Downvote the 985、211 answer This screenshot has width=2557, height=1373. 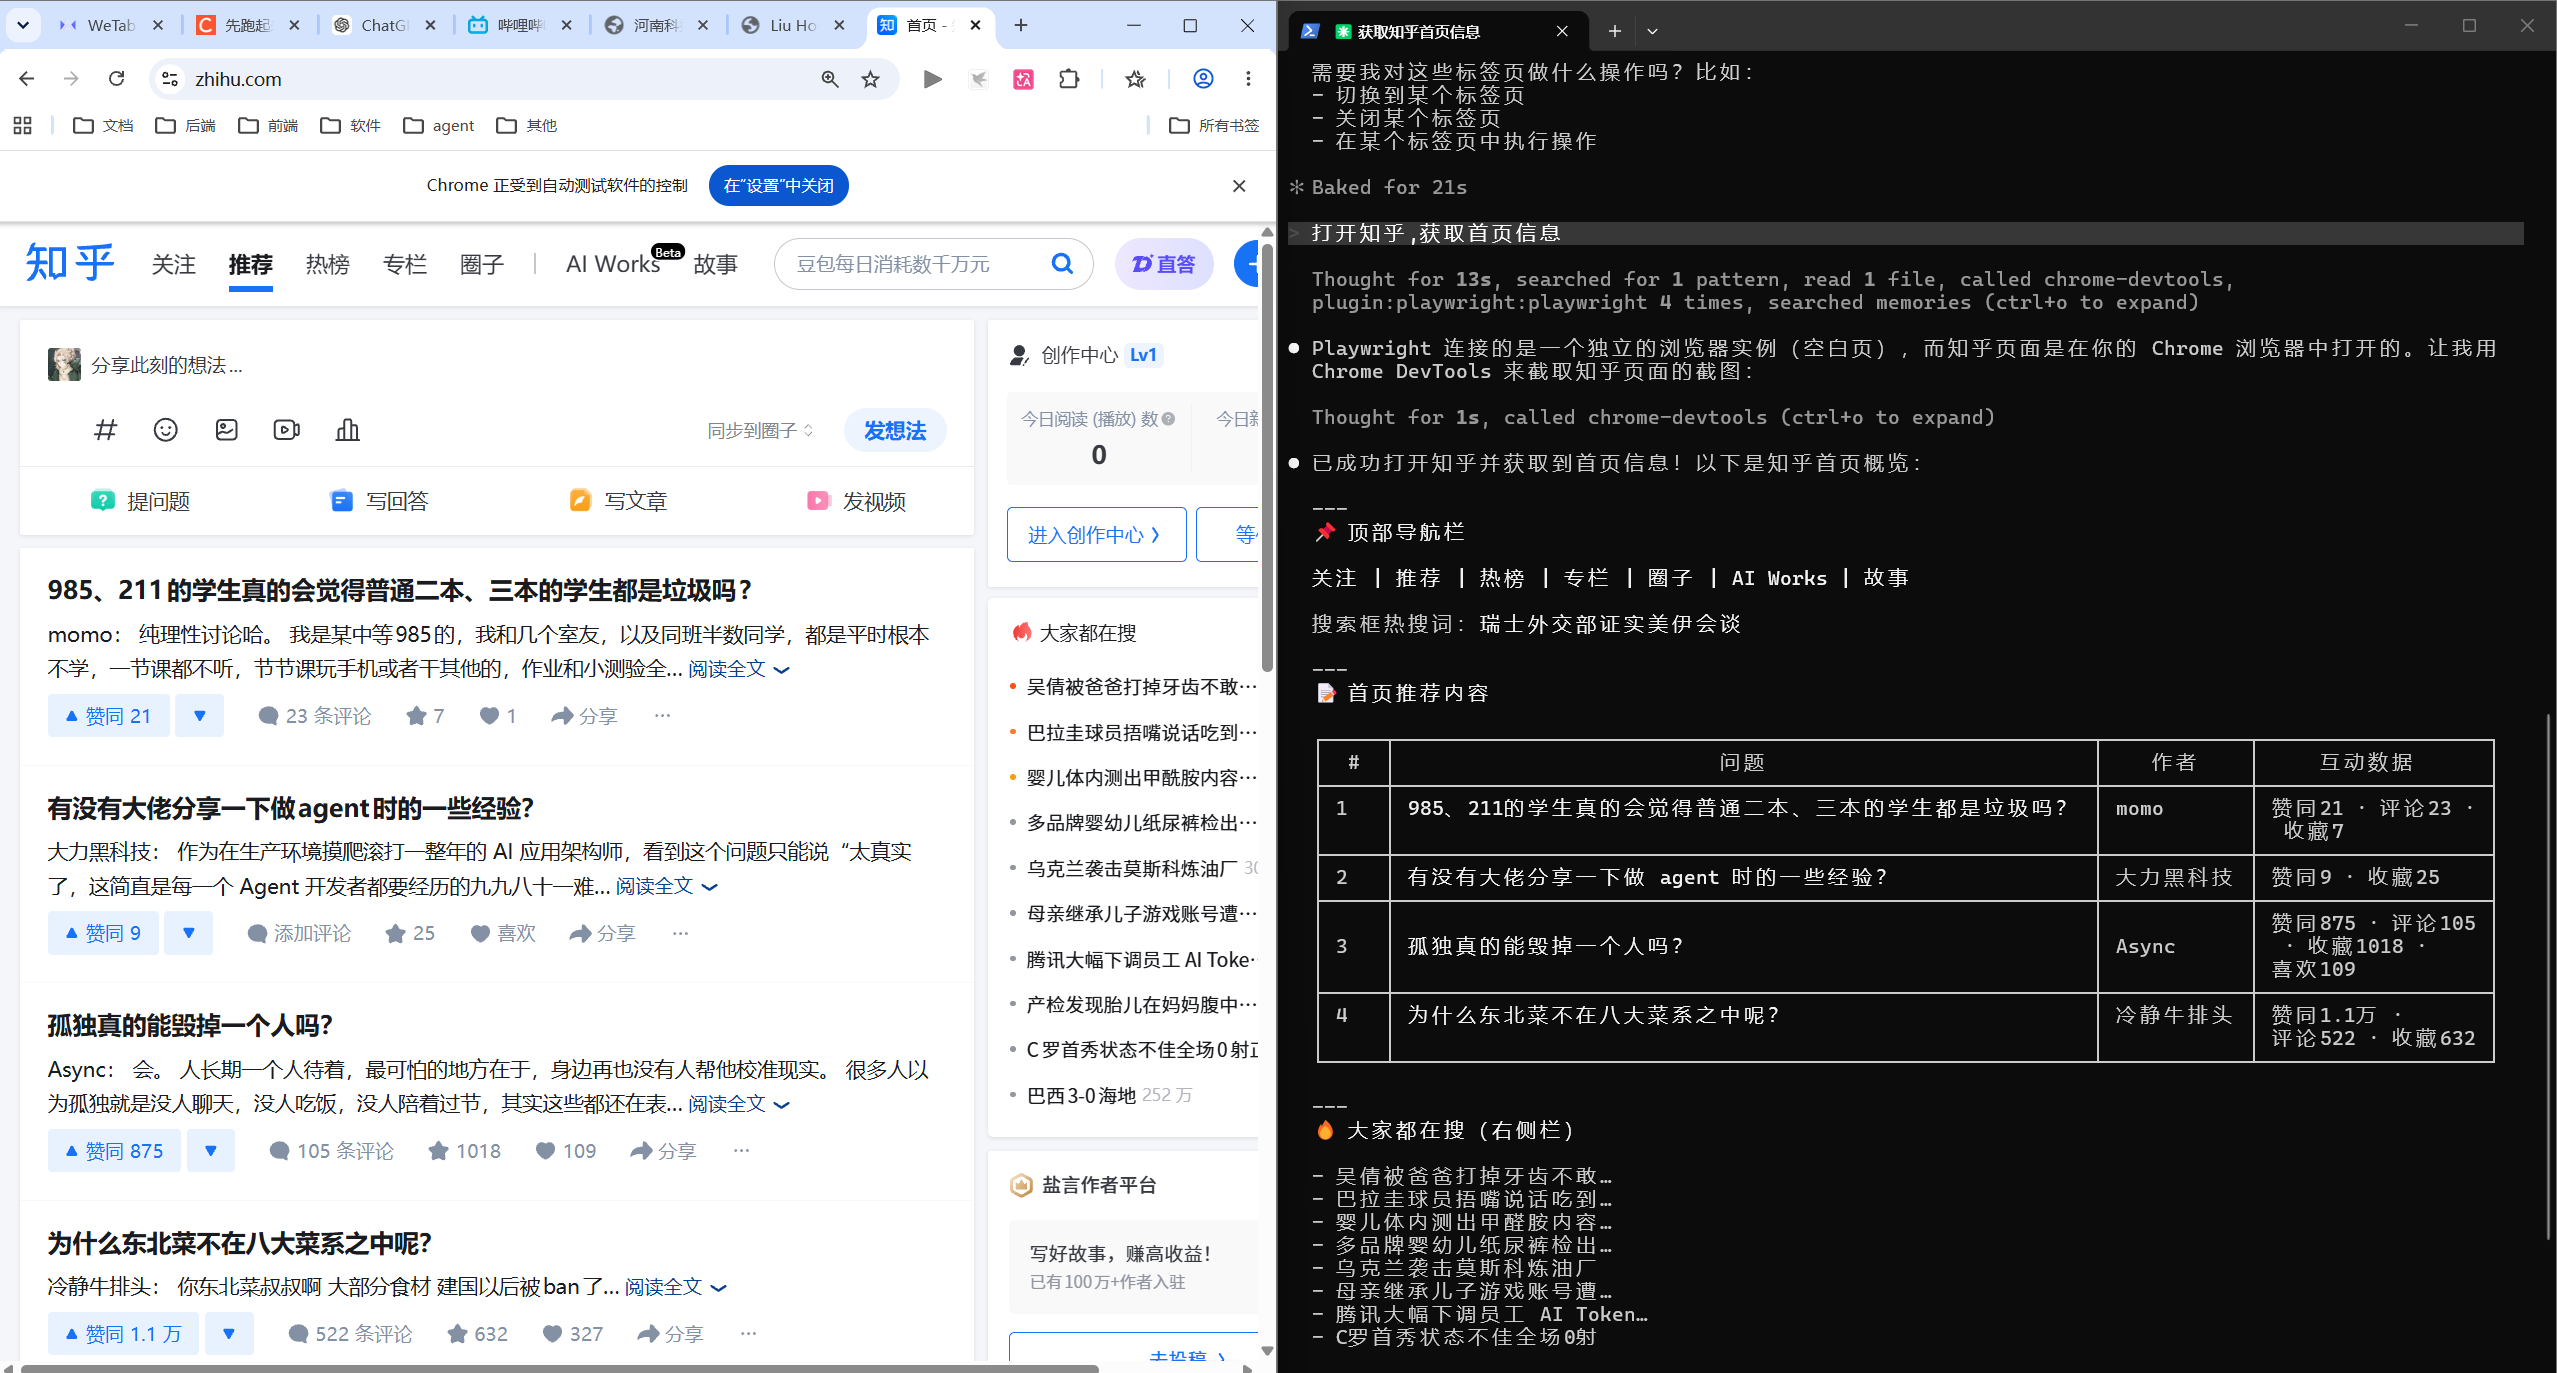200,716
